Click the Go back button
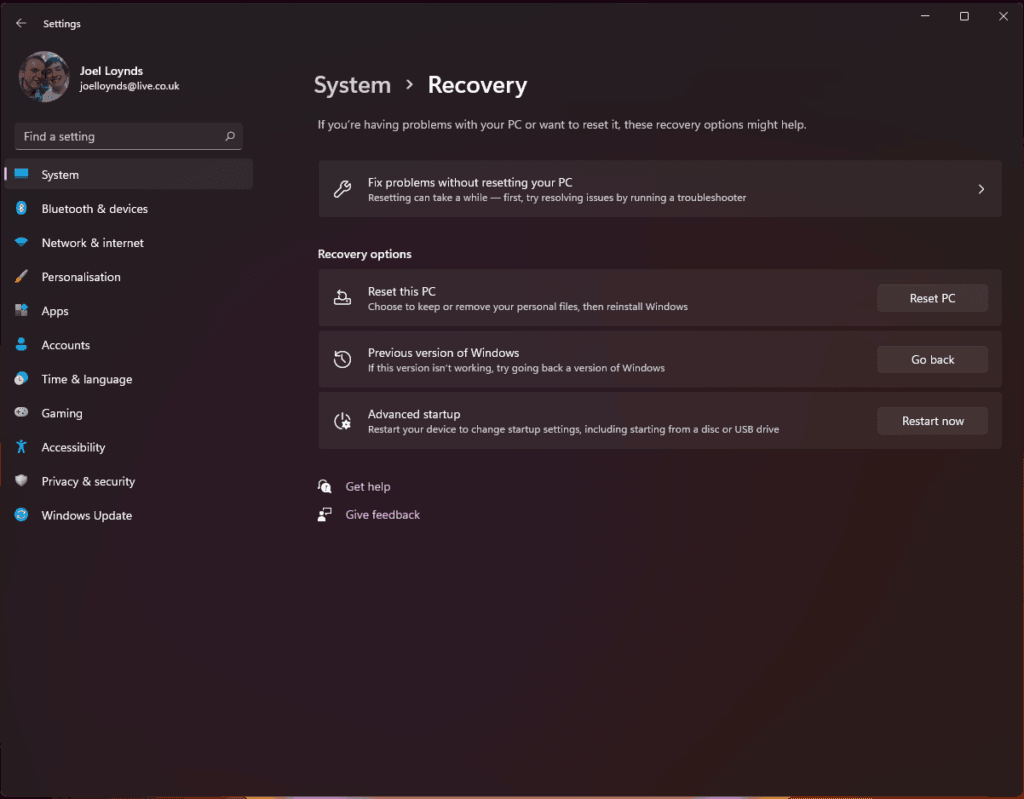The image size is (1024, 799). [x=932, y=359]
